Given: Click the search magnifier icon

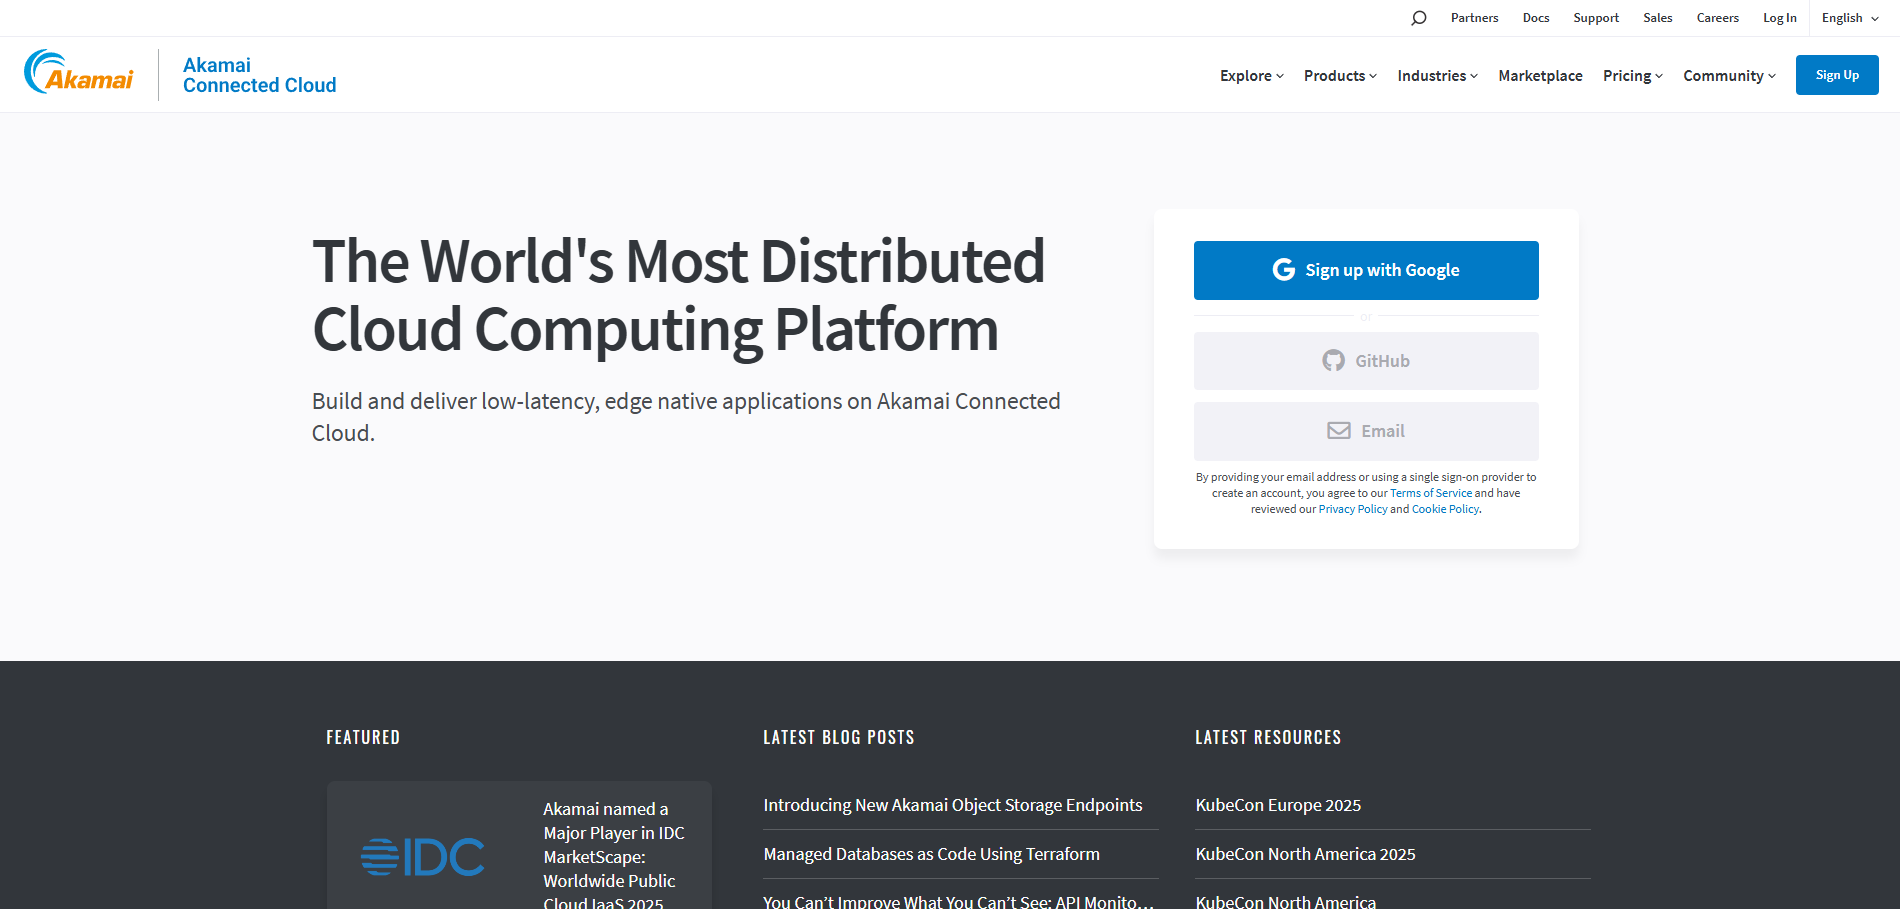Looking at the screenshot, I should pyautogui.click(x=1418, y=18).
